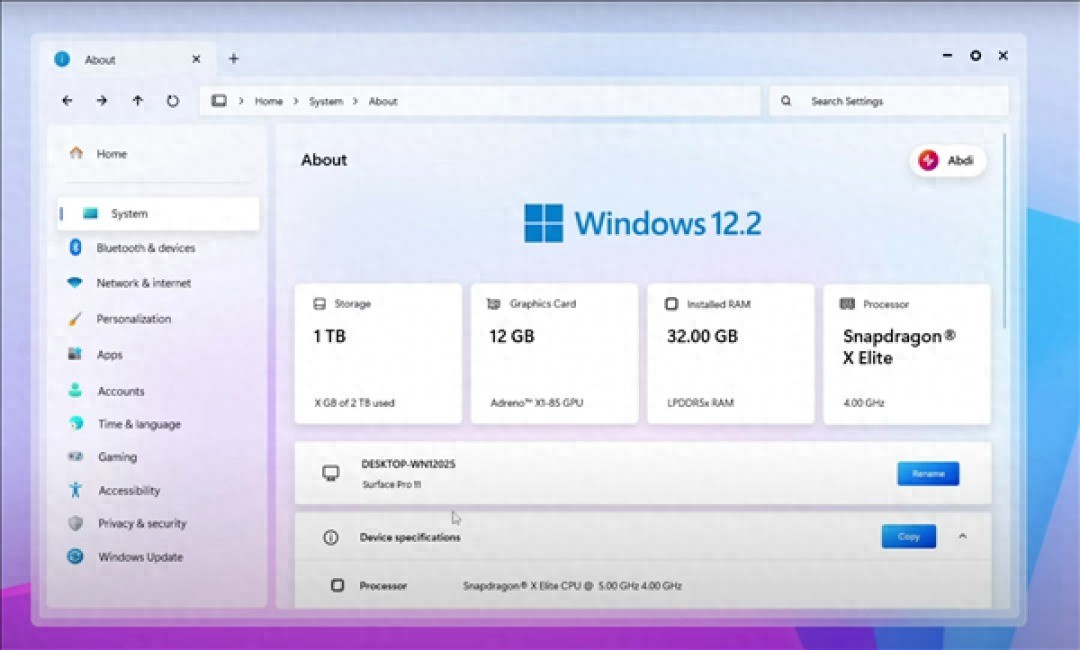Click the back arrow navigation icon
Screen dimensions: 1080x650
click(67, 101)
